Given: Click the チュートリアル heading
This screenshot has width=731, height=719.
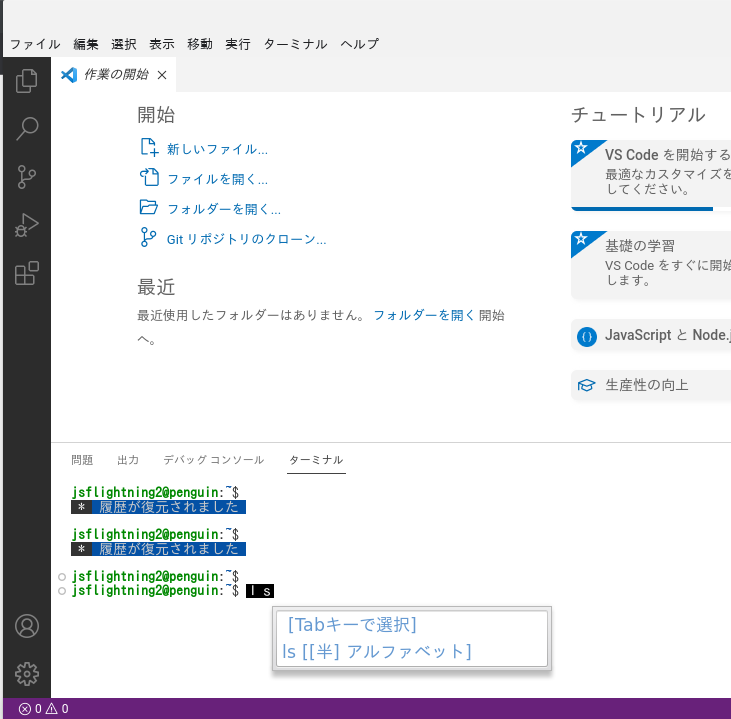Looking at the screenshot, I should [638, 115].
